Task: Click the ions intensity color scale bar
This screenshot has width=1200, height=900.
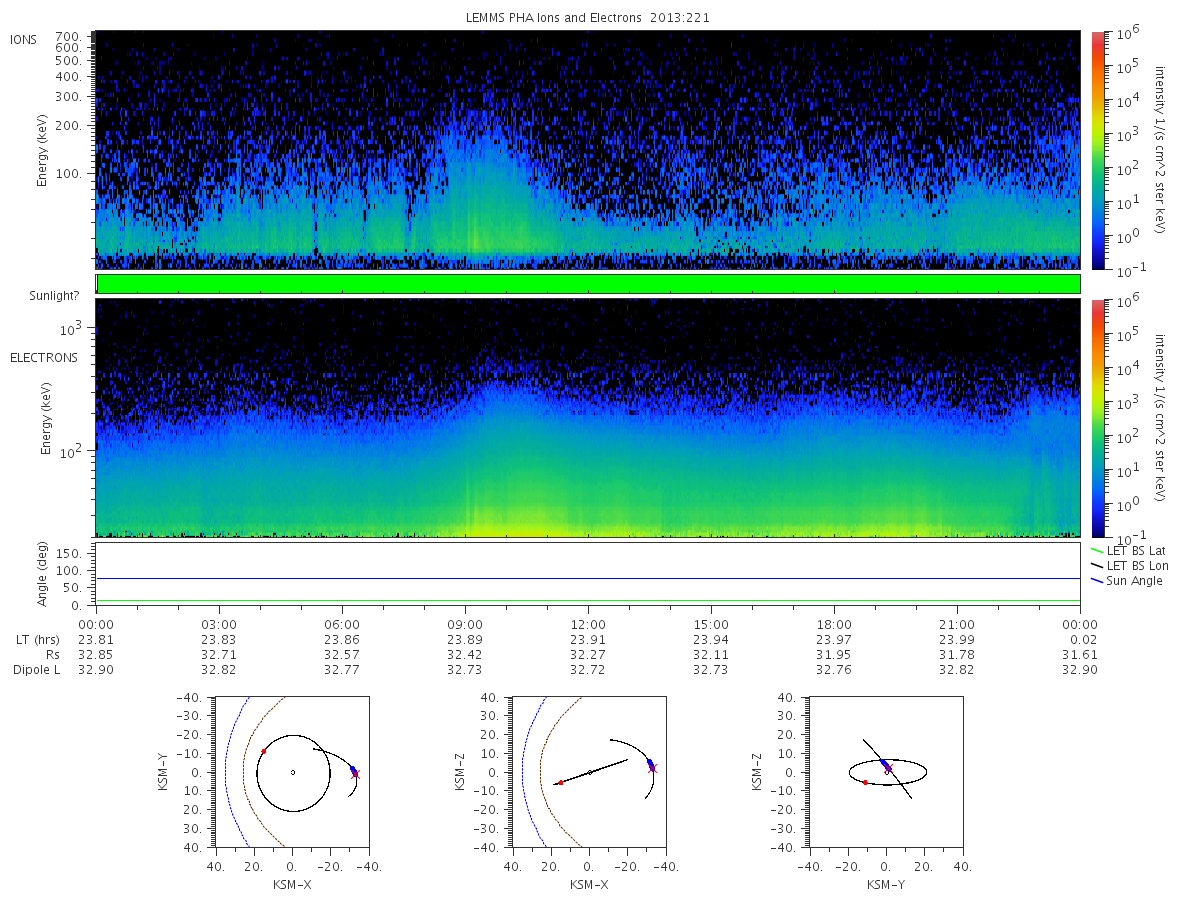Action: pyautogui.click(x=1096, y=150)
